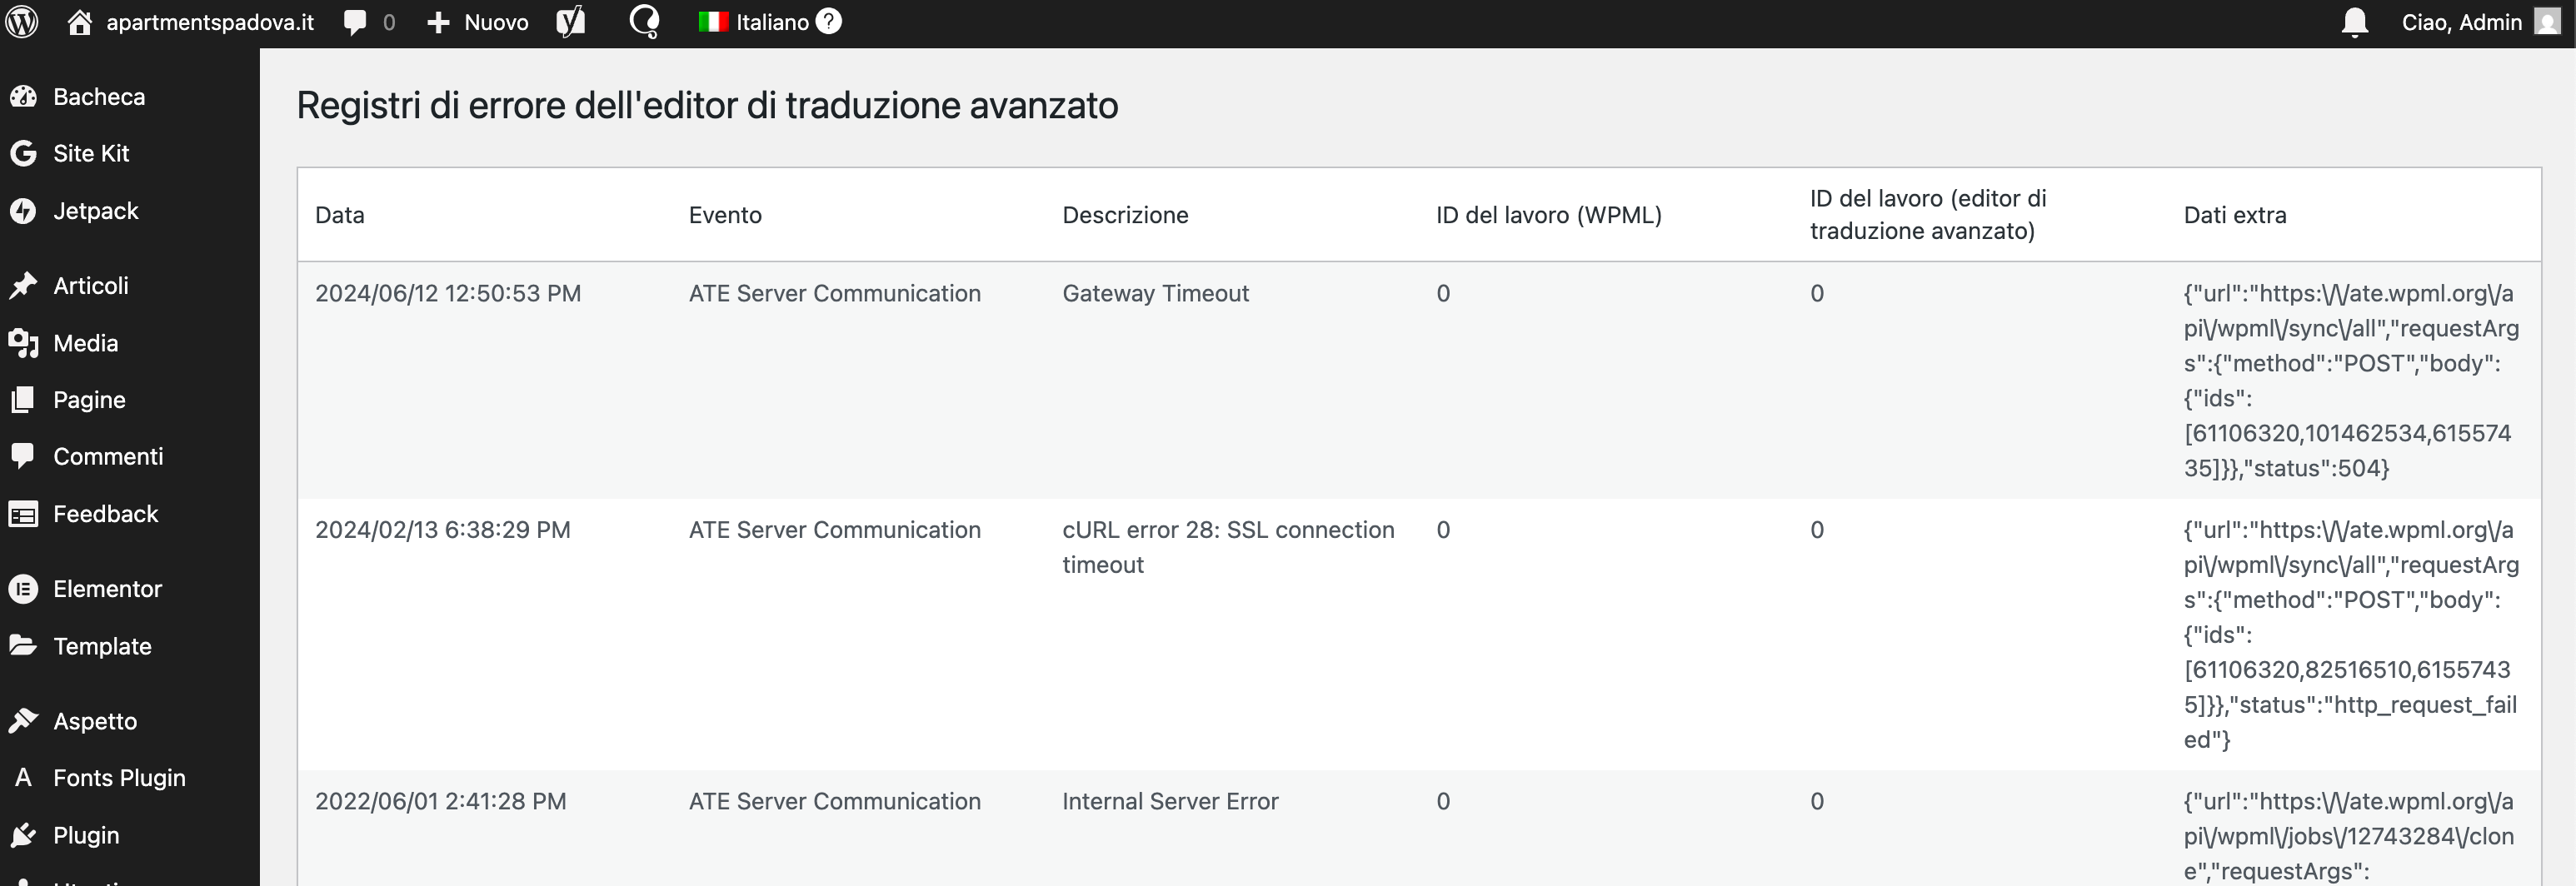Click the Ciao, Admin account link

click(x=2461, y=22)
